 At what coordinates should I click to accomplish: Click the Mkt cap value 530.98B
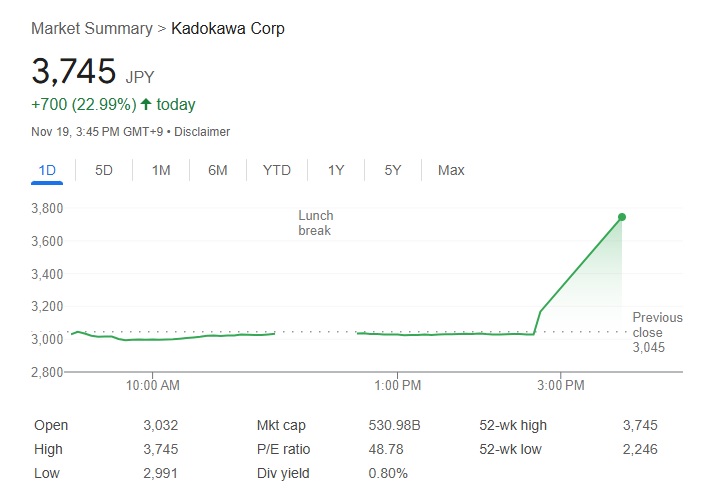point(395,425)
